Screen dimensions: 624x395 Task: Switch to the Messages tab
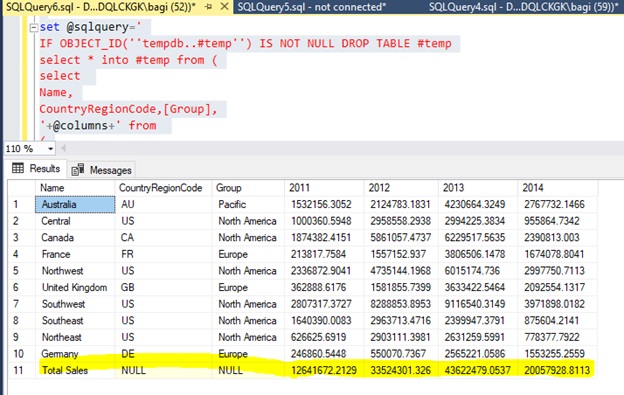tap(101, 170)
